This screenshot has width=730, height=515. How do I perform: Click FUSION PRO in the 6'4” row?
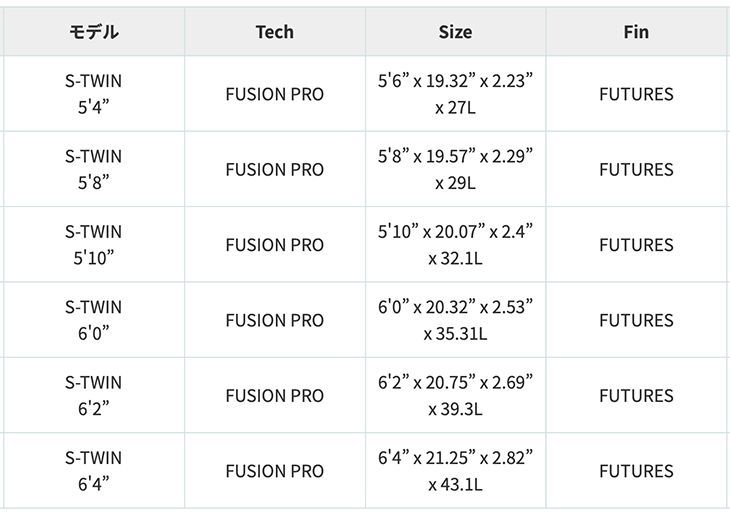(x=275, y=471)
